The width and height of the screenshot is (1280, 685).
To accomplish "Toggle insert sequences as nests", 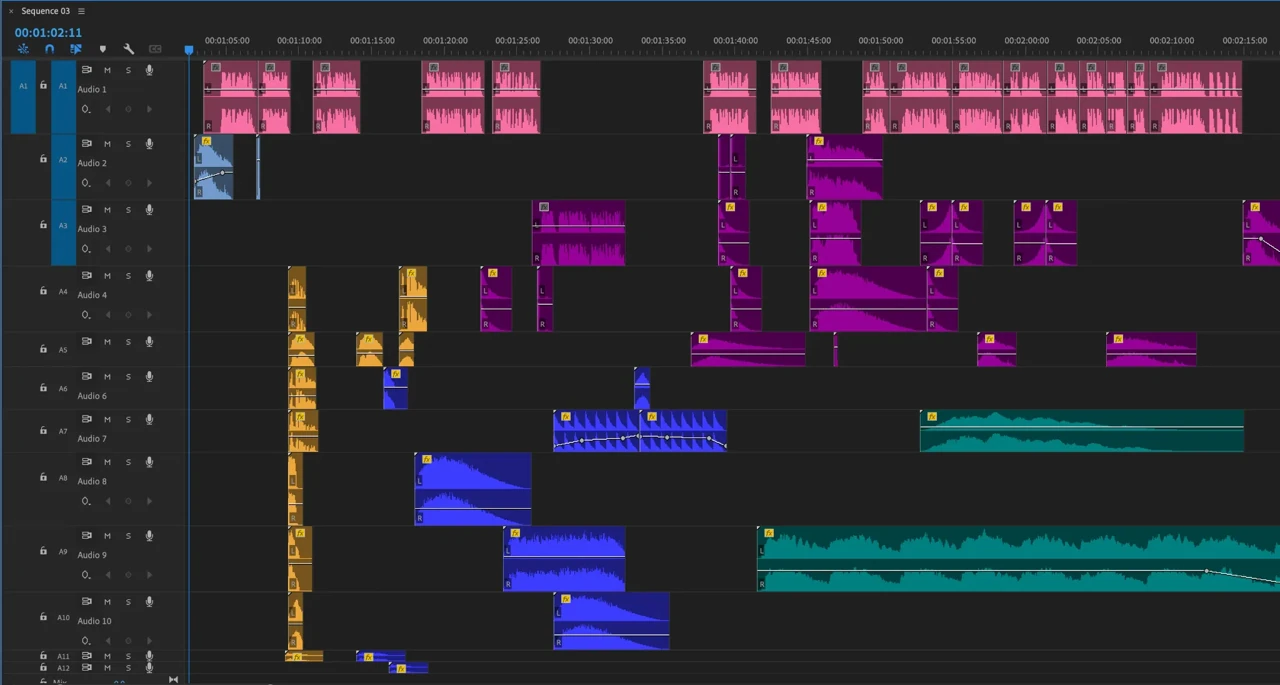I will pyautogui.click(x=23, y=48).
